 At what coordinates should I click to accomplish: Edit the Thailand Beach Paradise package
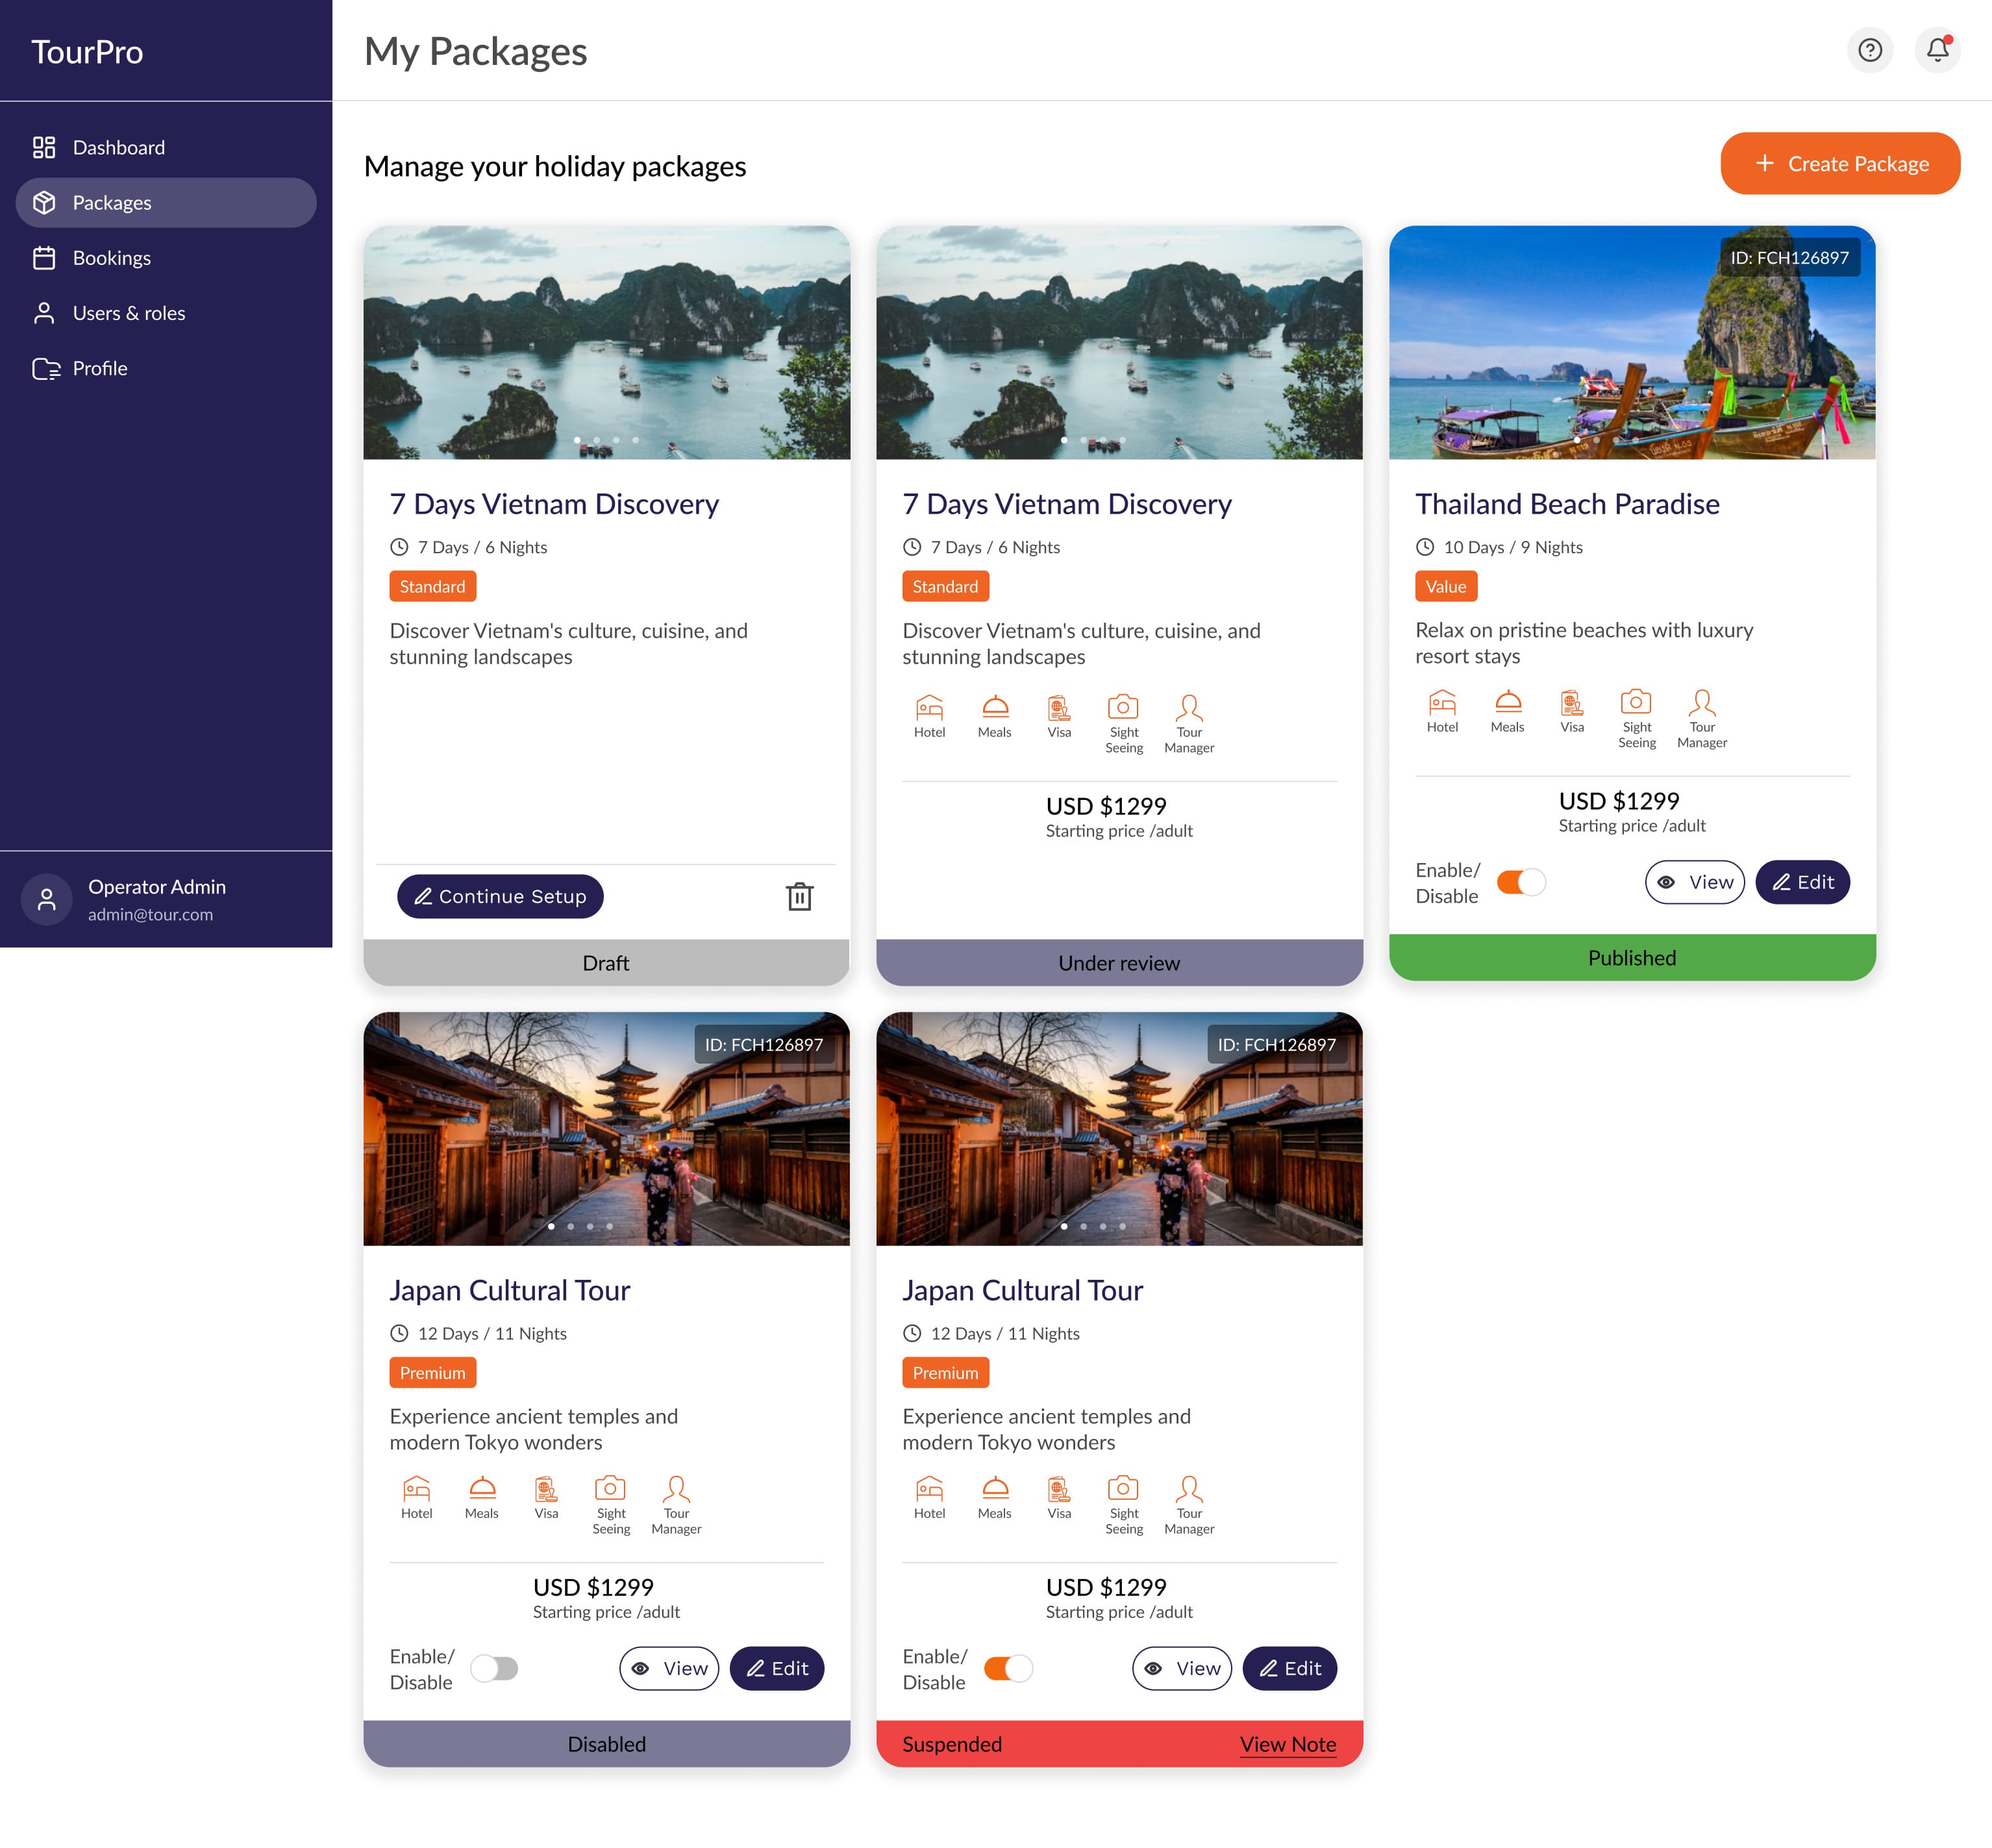coord(1802,882)
